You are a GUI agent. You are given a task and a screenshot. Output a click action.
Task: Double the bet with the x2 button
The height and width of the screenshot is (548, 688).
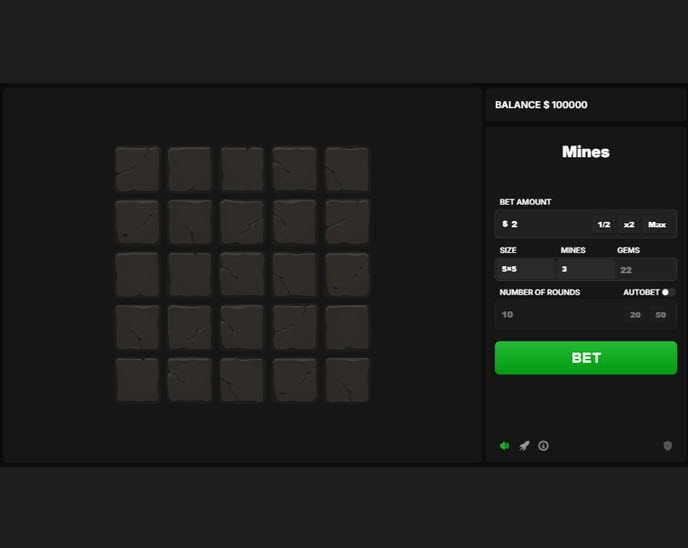pos(629,224)
